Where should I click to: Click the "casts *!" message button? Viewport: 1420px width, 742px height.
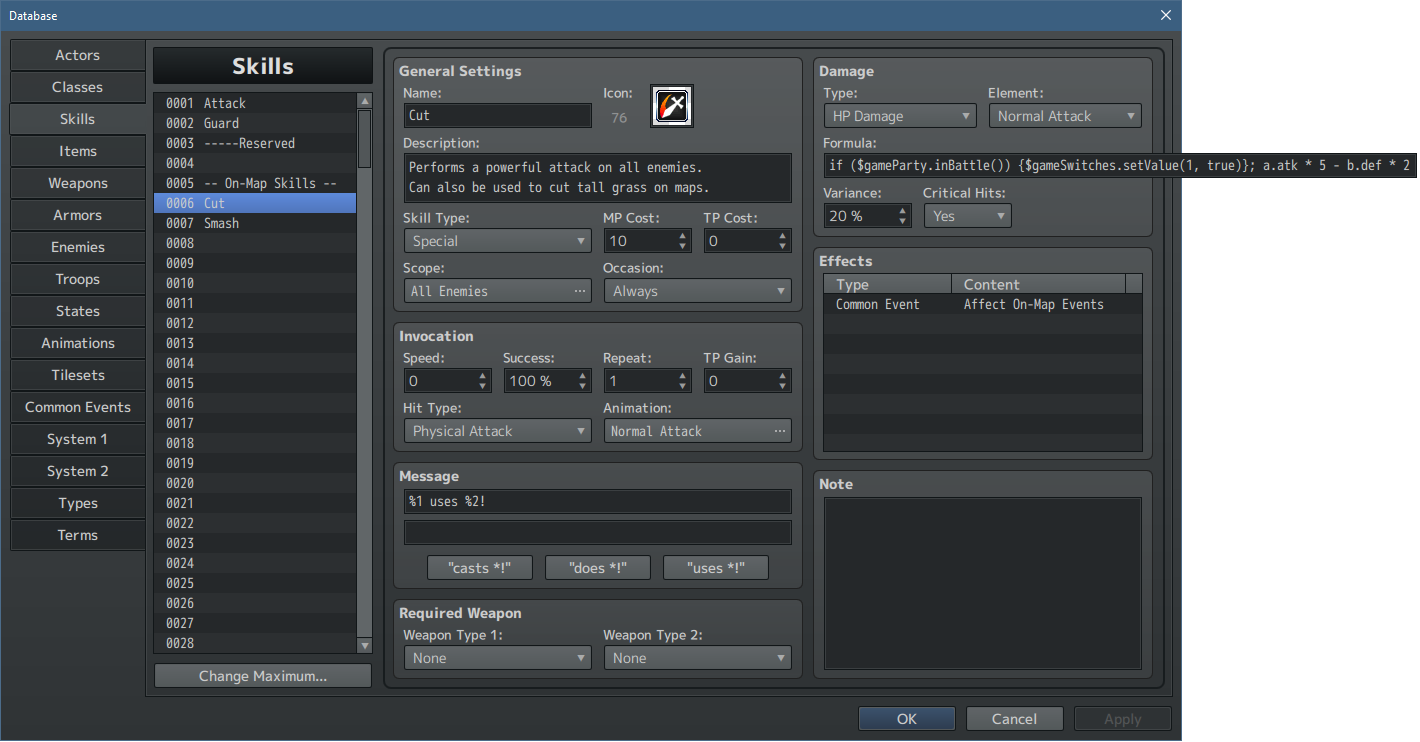click(x=479, y=568)
